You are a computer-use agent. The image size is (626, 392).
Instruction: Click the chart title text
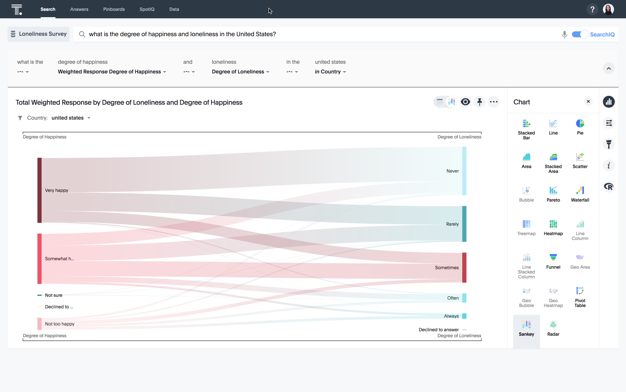tap(129, 103)
